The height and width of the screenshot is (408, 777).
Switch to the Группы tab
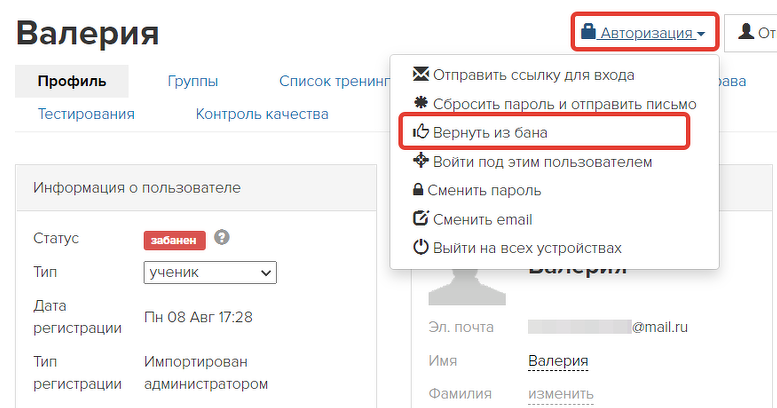[193, 81]
